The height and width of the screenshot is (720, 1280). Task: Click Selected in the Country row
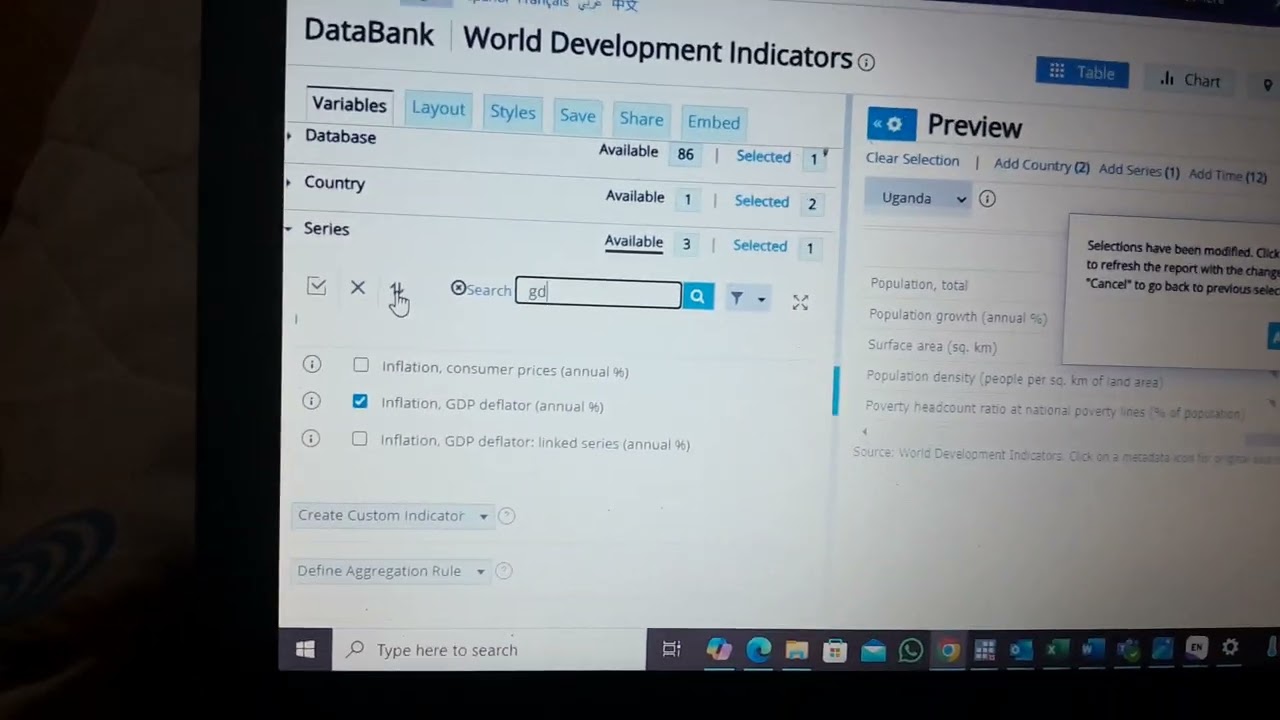pyautogui.click(x=762, y=201)
